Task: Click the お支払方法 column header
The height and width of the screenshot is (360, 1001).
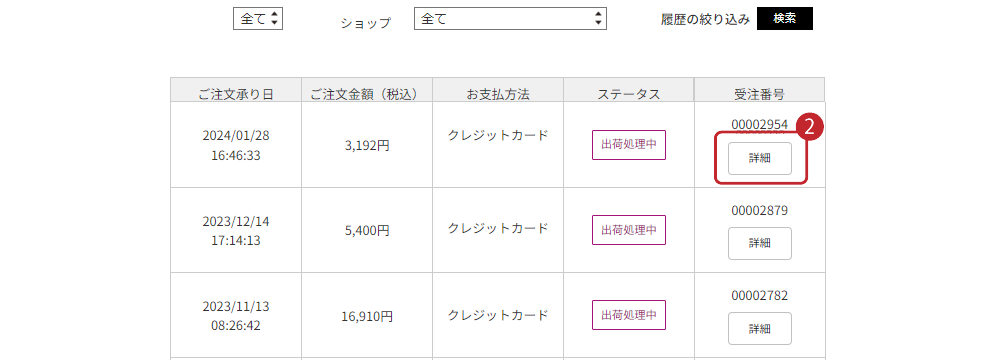Action: point(498,94)
